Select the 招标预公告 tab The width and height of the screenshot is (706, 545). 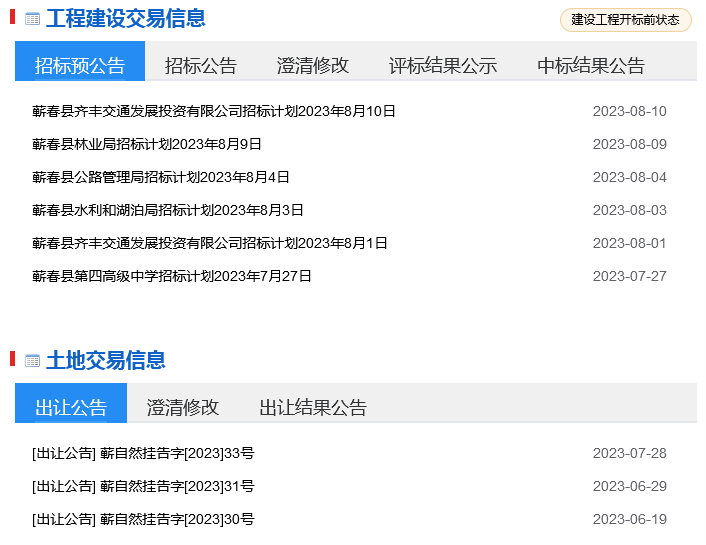80,61
